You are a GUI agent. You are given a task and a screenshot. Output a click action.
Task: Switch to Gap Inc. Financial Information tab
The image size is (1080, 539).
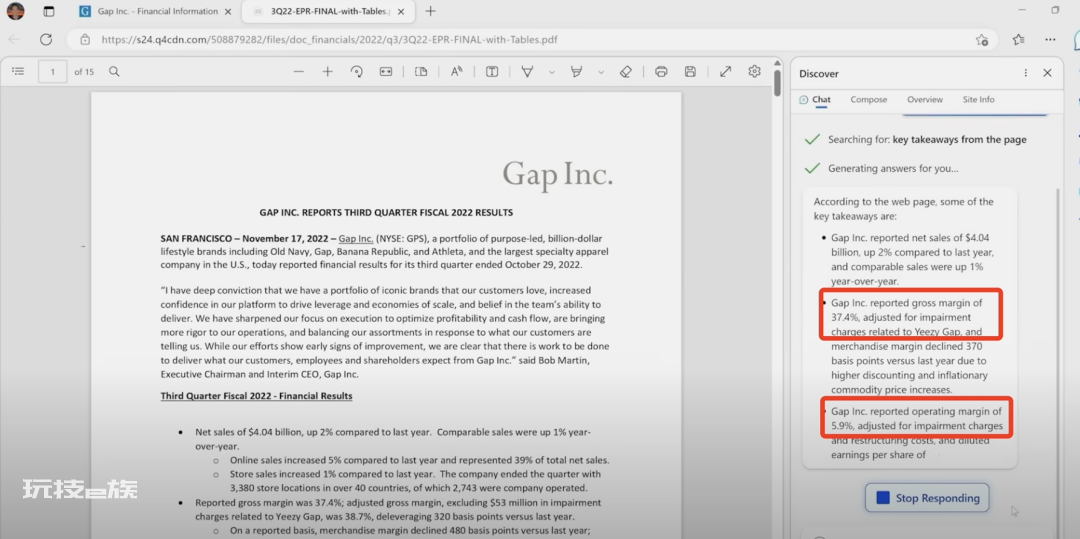point(155,11)
